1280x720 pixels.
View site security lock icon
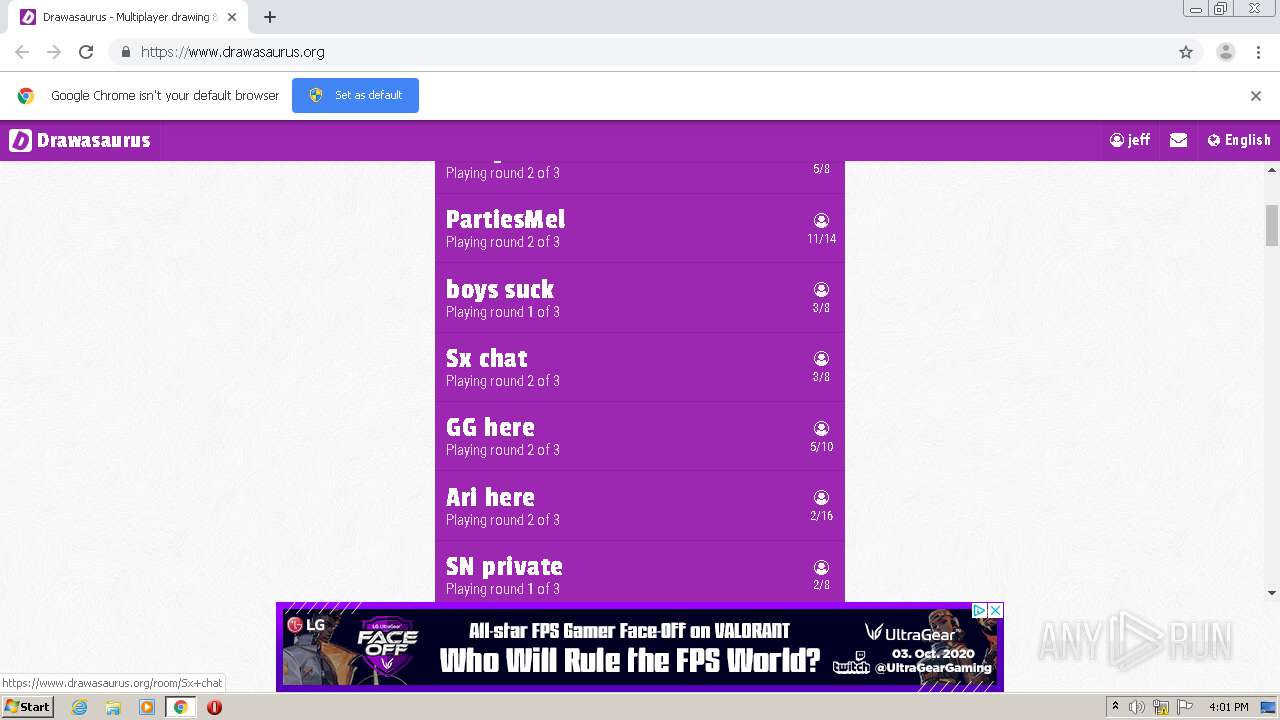coord(125,52)
